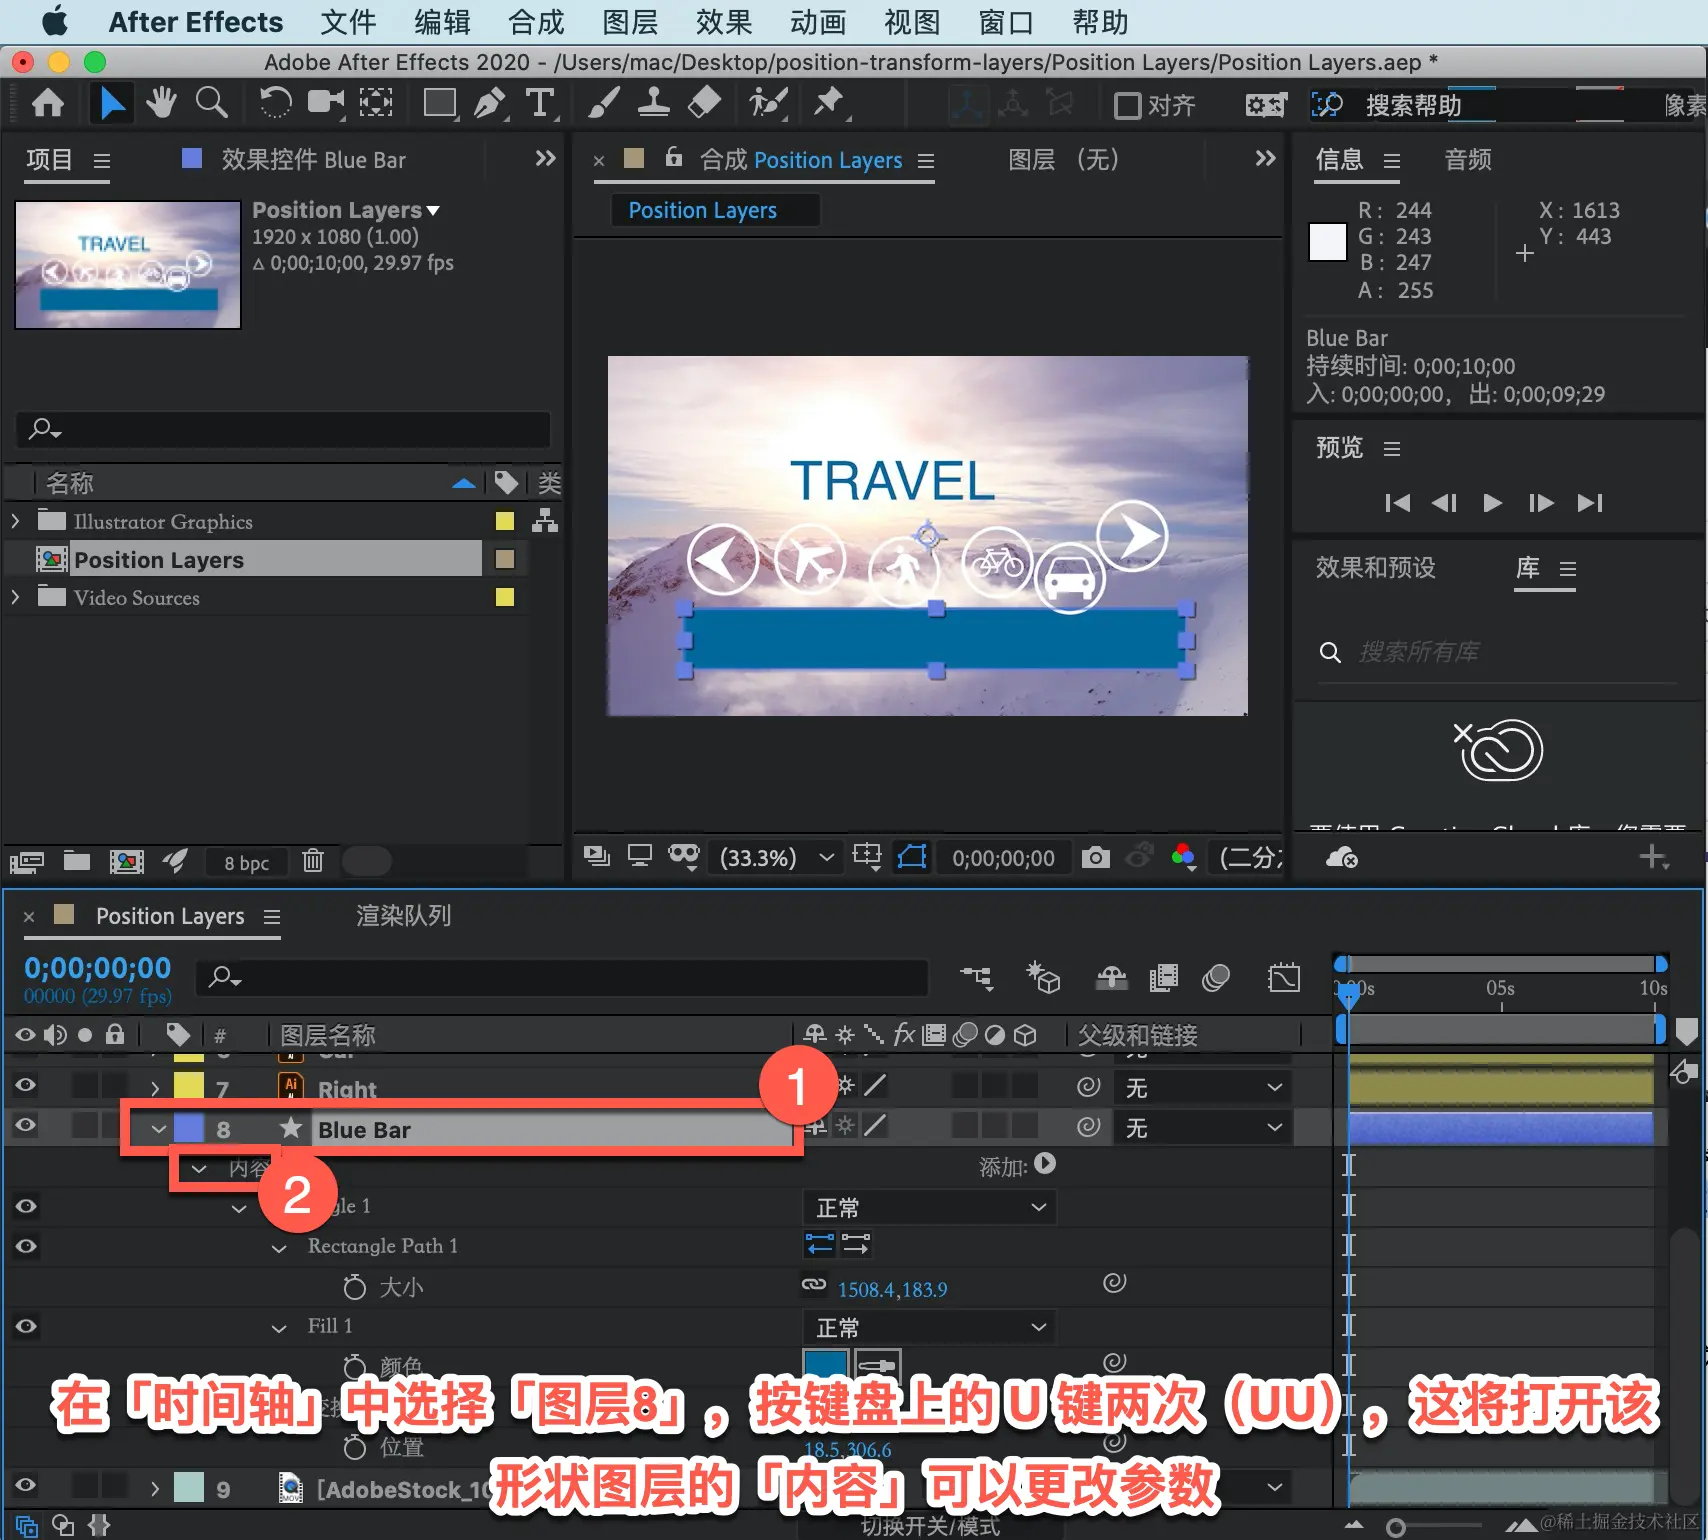Image resolution: width=1708 pixels, height=1540 pixels.
Task: Click the 添加 add button for contents
Action: pyautogui.click(x=1045, y=1164)
